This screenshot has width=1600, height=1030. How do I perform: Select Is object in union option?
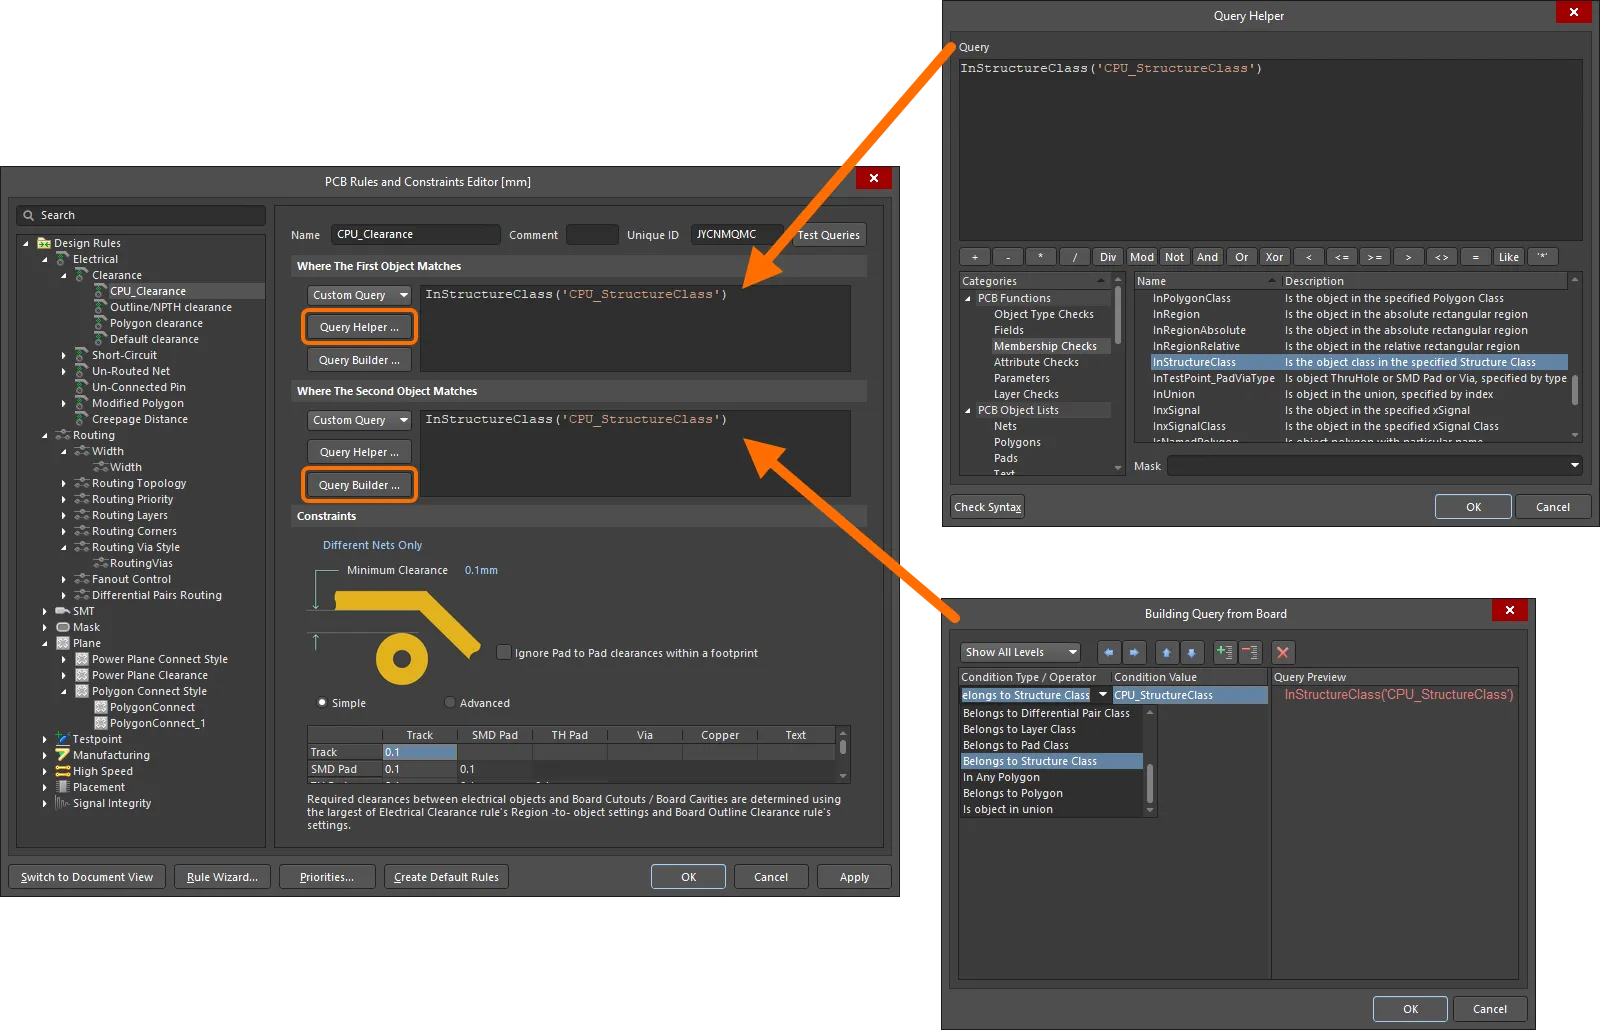click(x=1050, y=809)
